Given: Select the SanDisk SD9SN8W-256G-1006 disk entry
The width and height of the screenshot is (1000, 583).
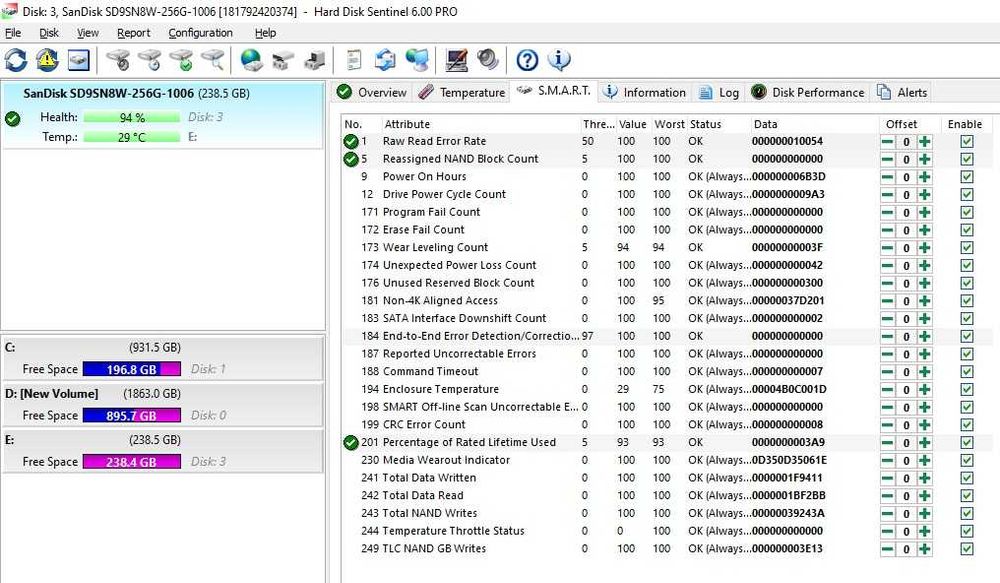Looking at the screenshot, I should pyautogui.click(x=163, y=115).
